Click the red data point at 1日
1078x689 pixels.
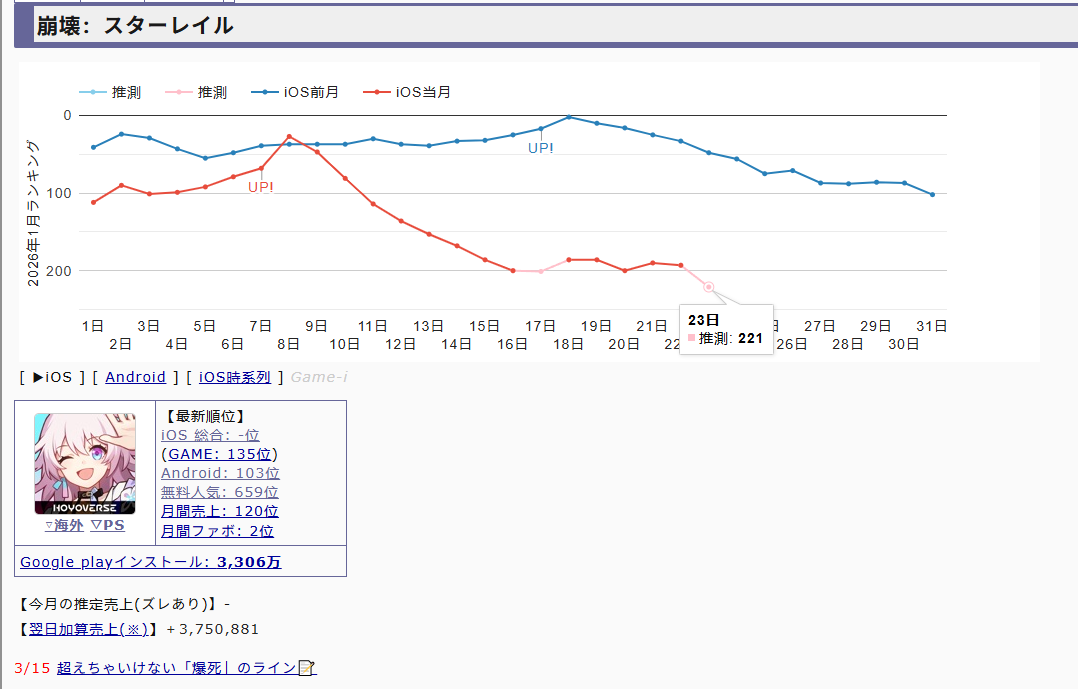[x=94, y=202]
